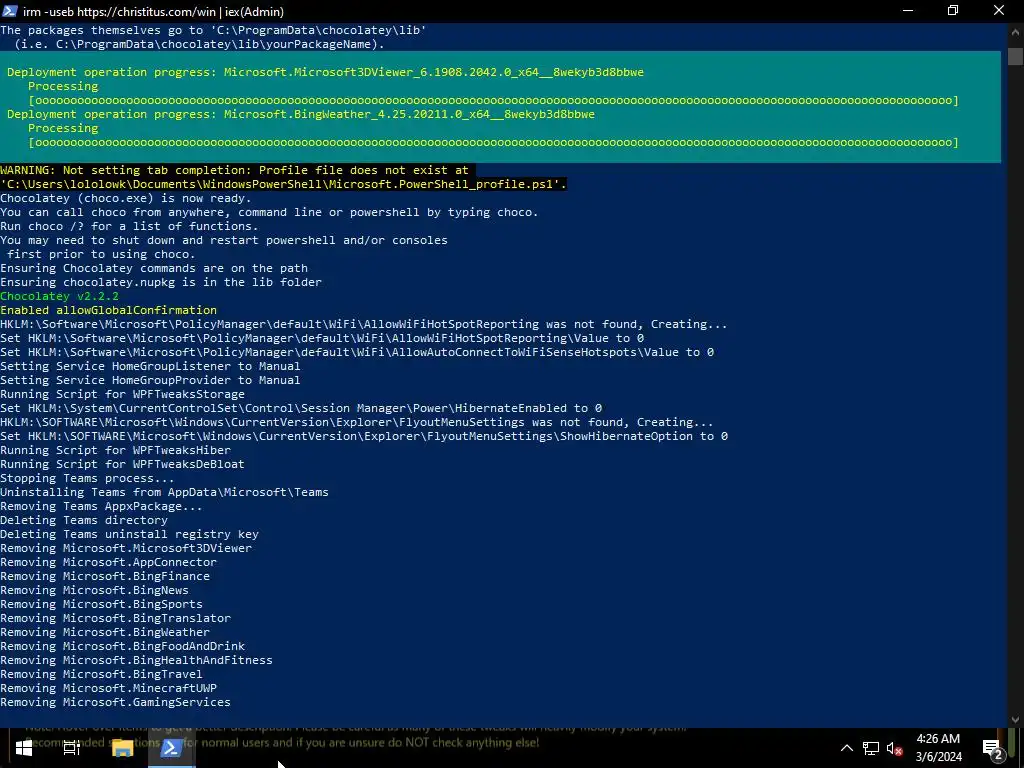Click 'Run choco /? for a list of functions.'
The width and height of the screenshot is (1024, 768).
[129, 226]
